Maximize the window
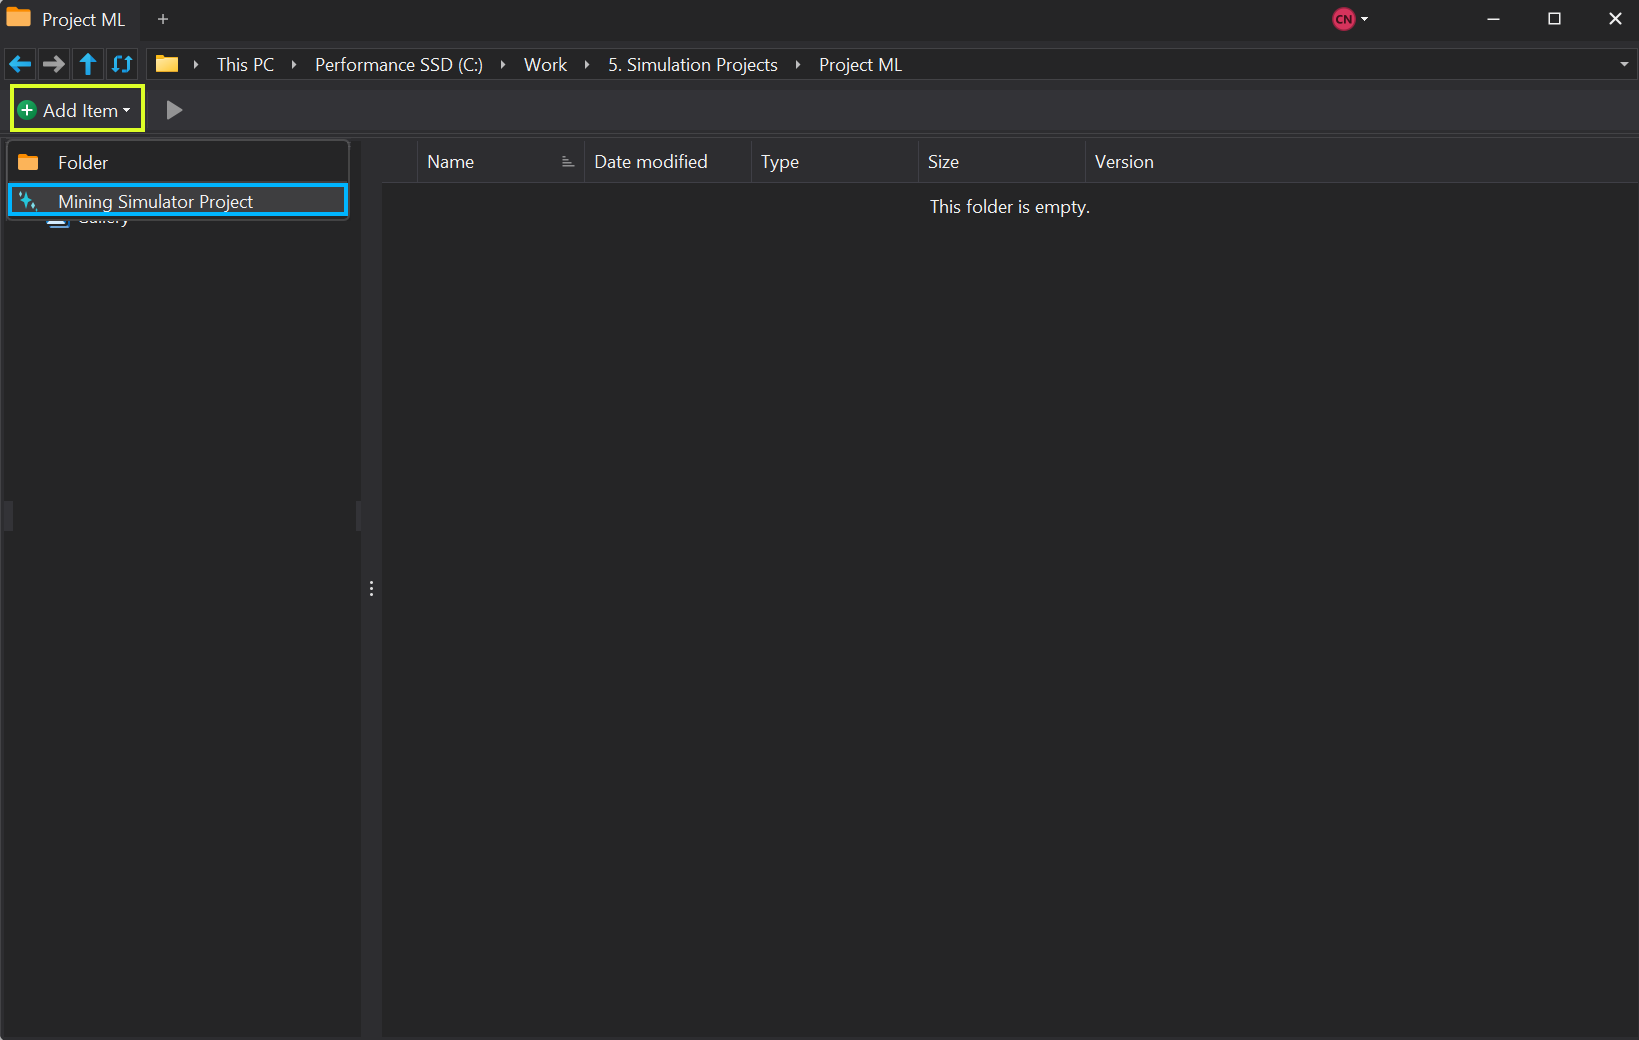Viewport: 1639px width, 1040px height. (1554, 19)
